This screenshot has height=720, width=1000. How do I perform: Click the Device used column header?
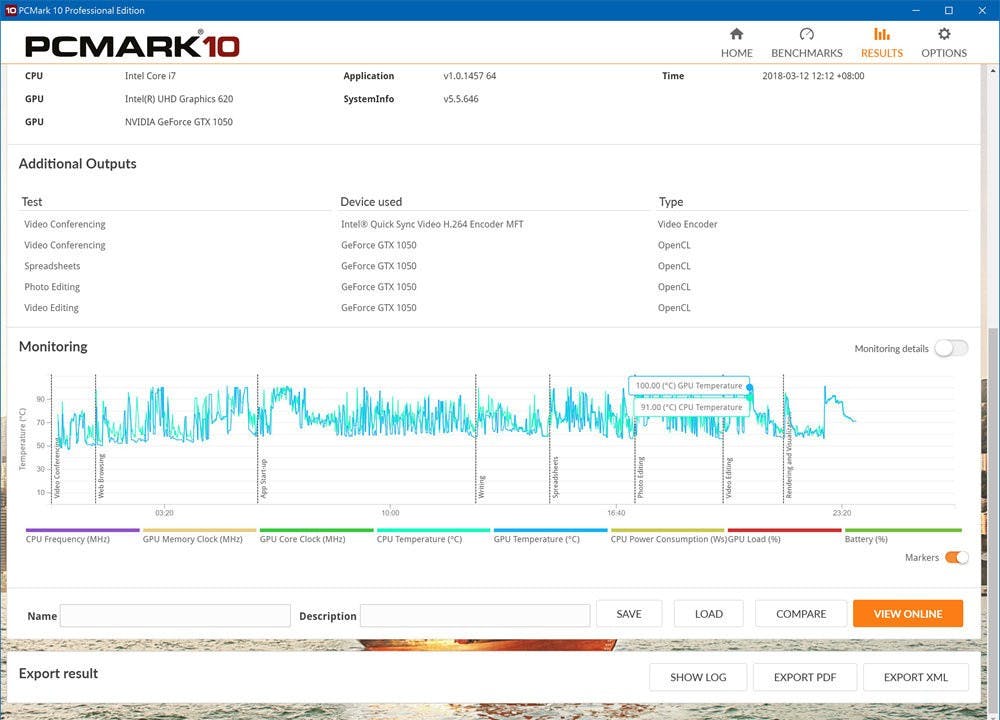[x=371, y=202]
